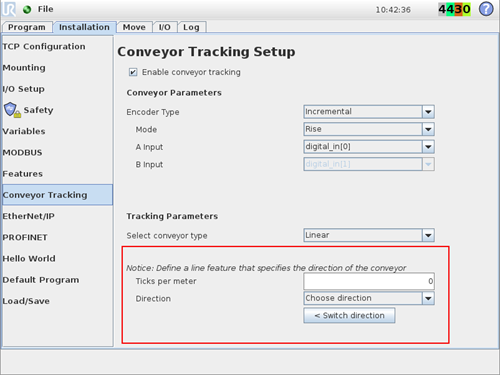Switch to the Program tab
Image resolution: width=500 pixels, height=375 pixels.
click(27, 27)
